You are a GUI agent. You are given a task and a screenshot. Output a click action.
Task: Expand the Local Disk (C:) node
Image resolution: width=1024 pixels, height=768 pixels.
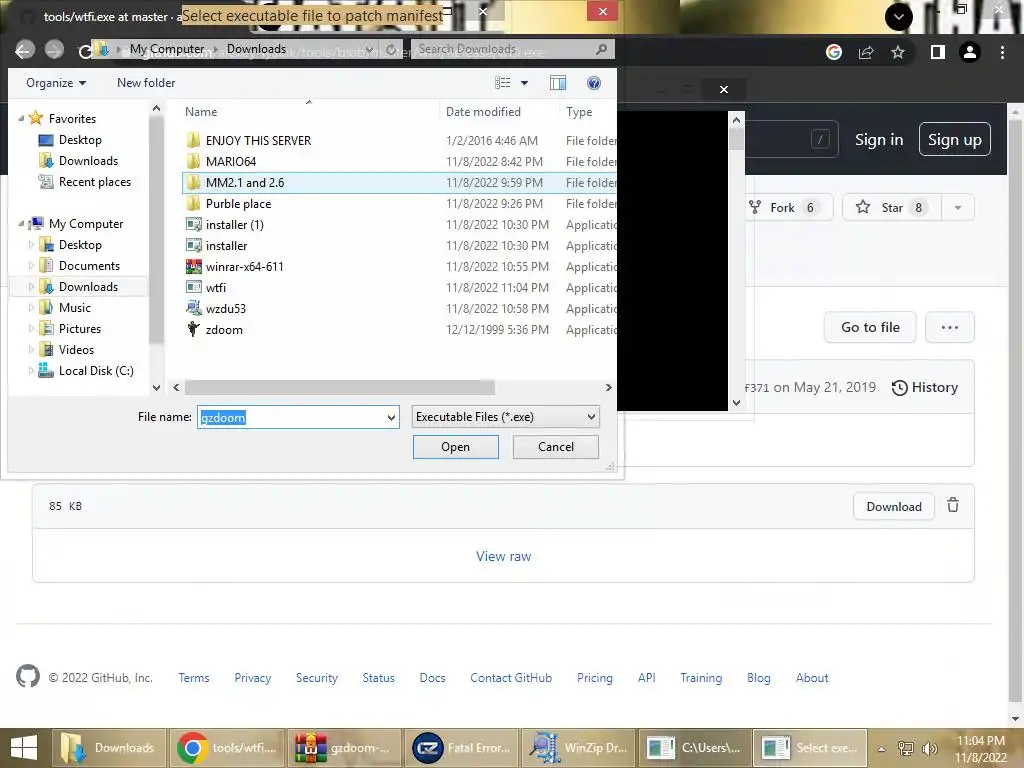click(x=31, y=371)
